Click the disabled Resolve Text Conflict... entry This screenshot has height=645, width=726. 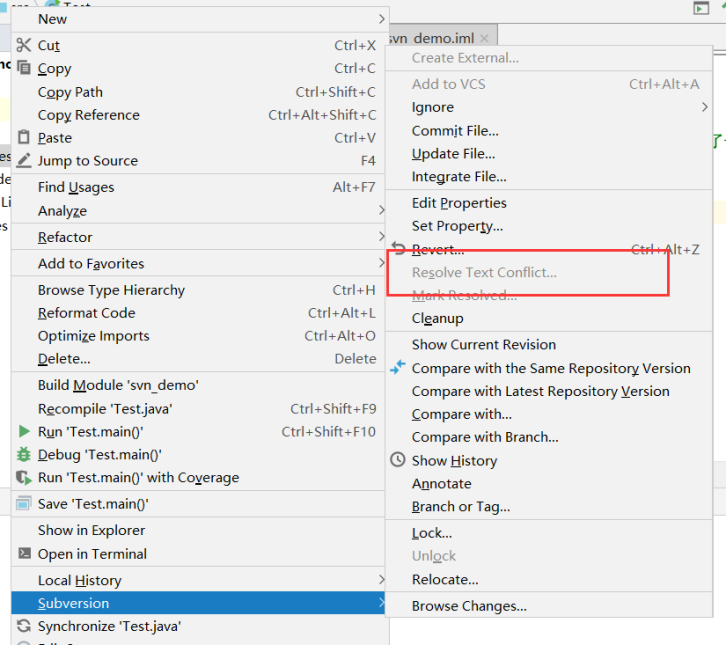pyautogui.click(x=549, y=272)
